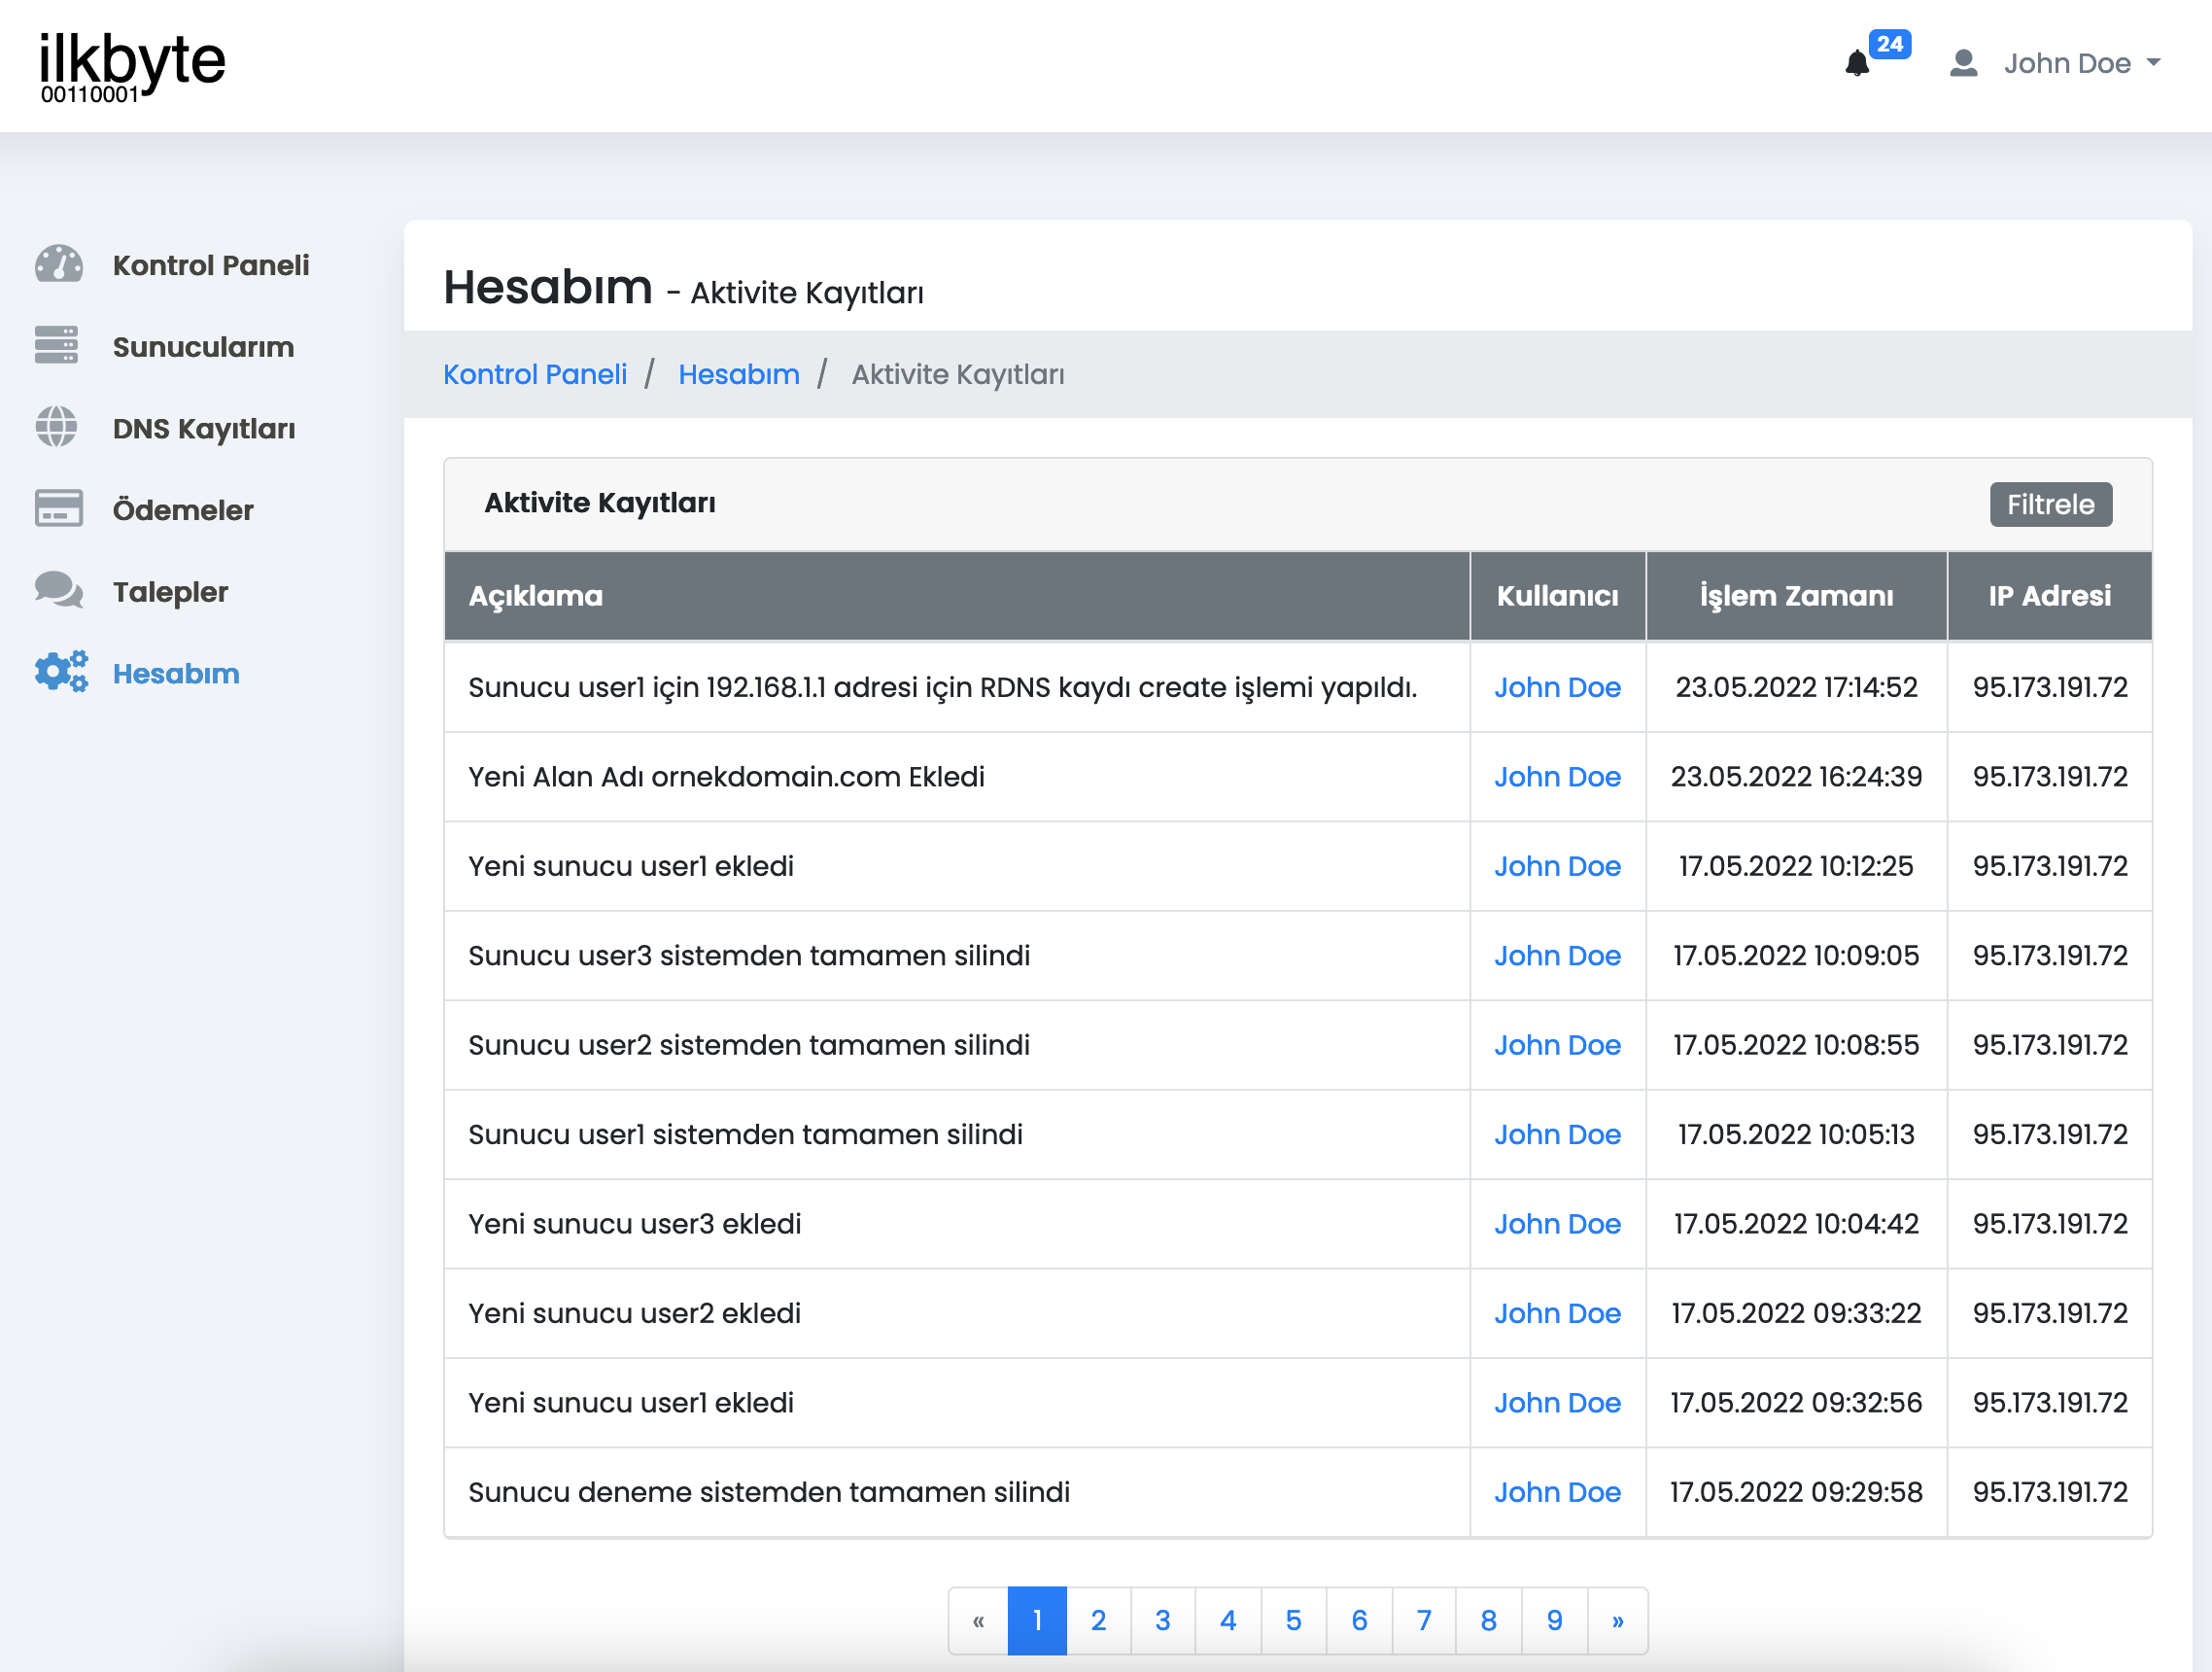Click the Açıklama column header
This screenshot has width=2212, height=1672.
(957, 596)
